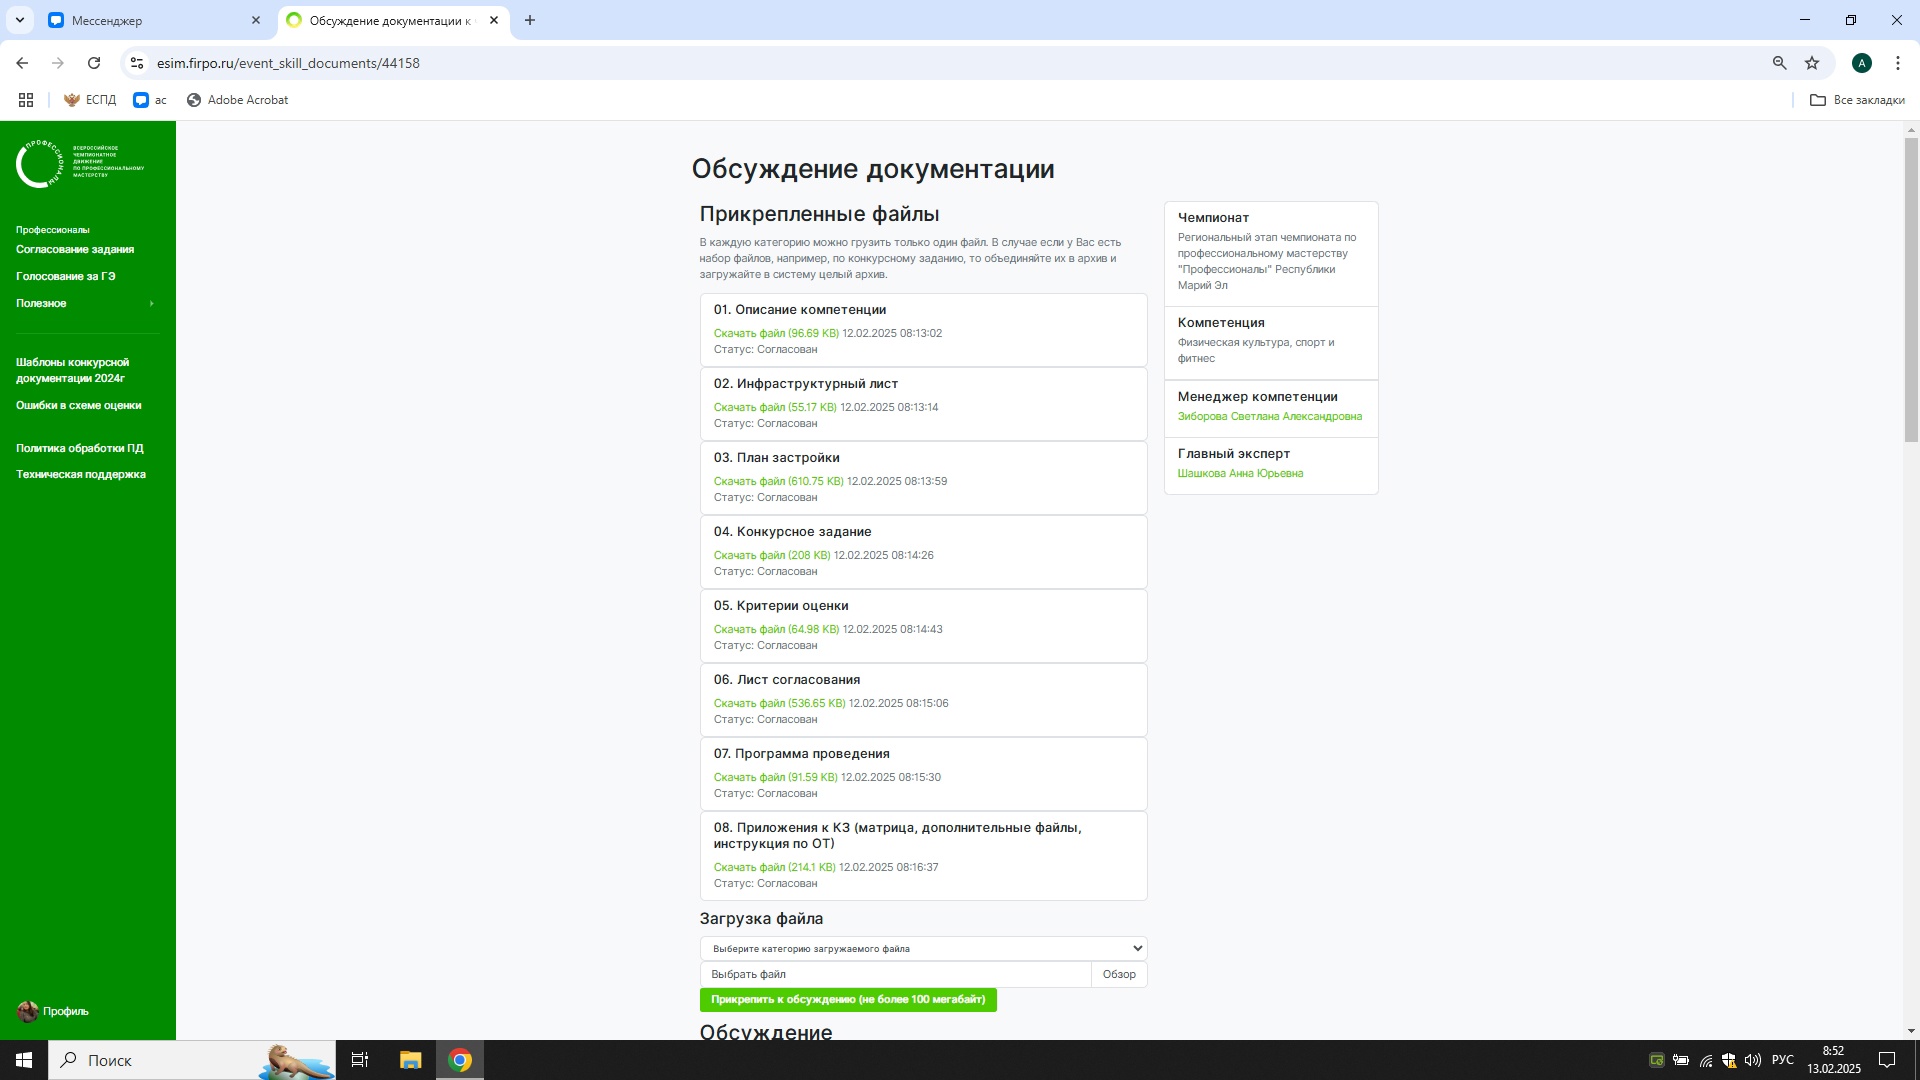This screenshot has width=1920, height=1080.
Task: Download the Описание компетенции file (96.69 KB)
Action: pyautogui.click(x=776, y=333)
